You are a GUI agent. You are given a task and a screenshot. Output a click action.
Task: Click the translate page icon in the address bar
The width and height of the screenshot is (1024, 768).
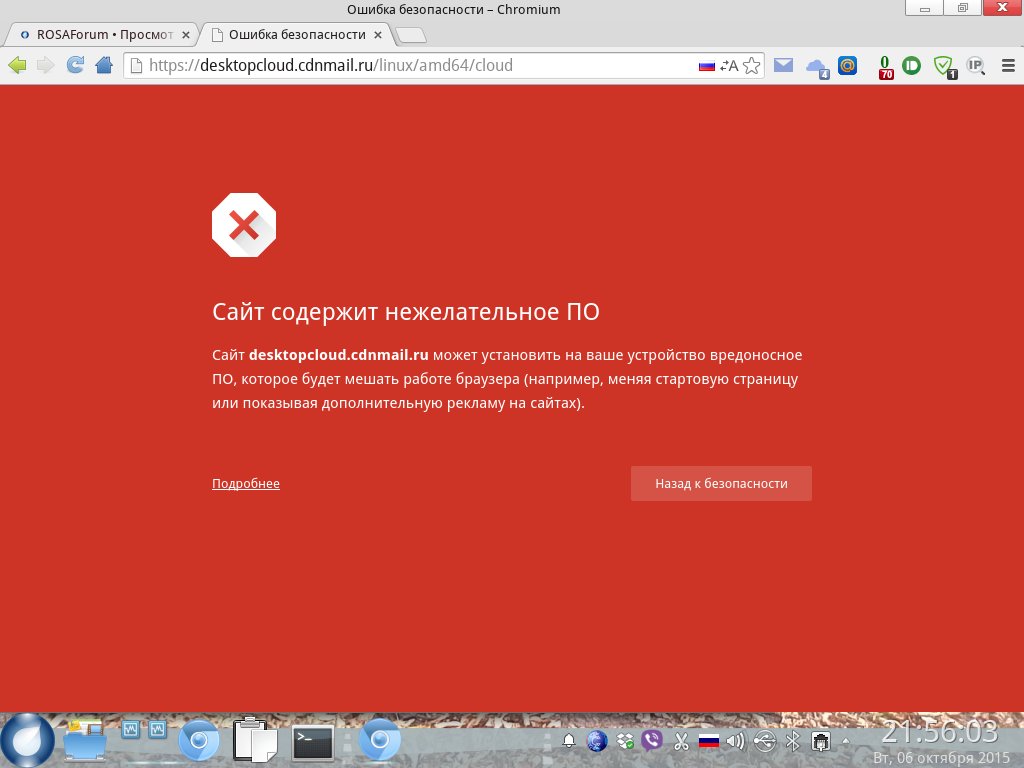point(729,65)
